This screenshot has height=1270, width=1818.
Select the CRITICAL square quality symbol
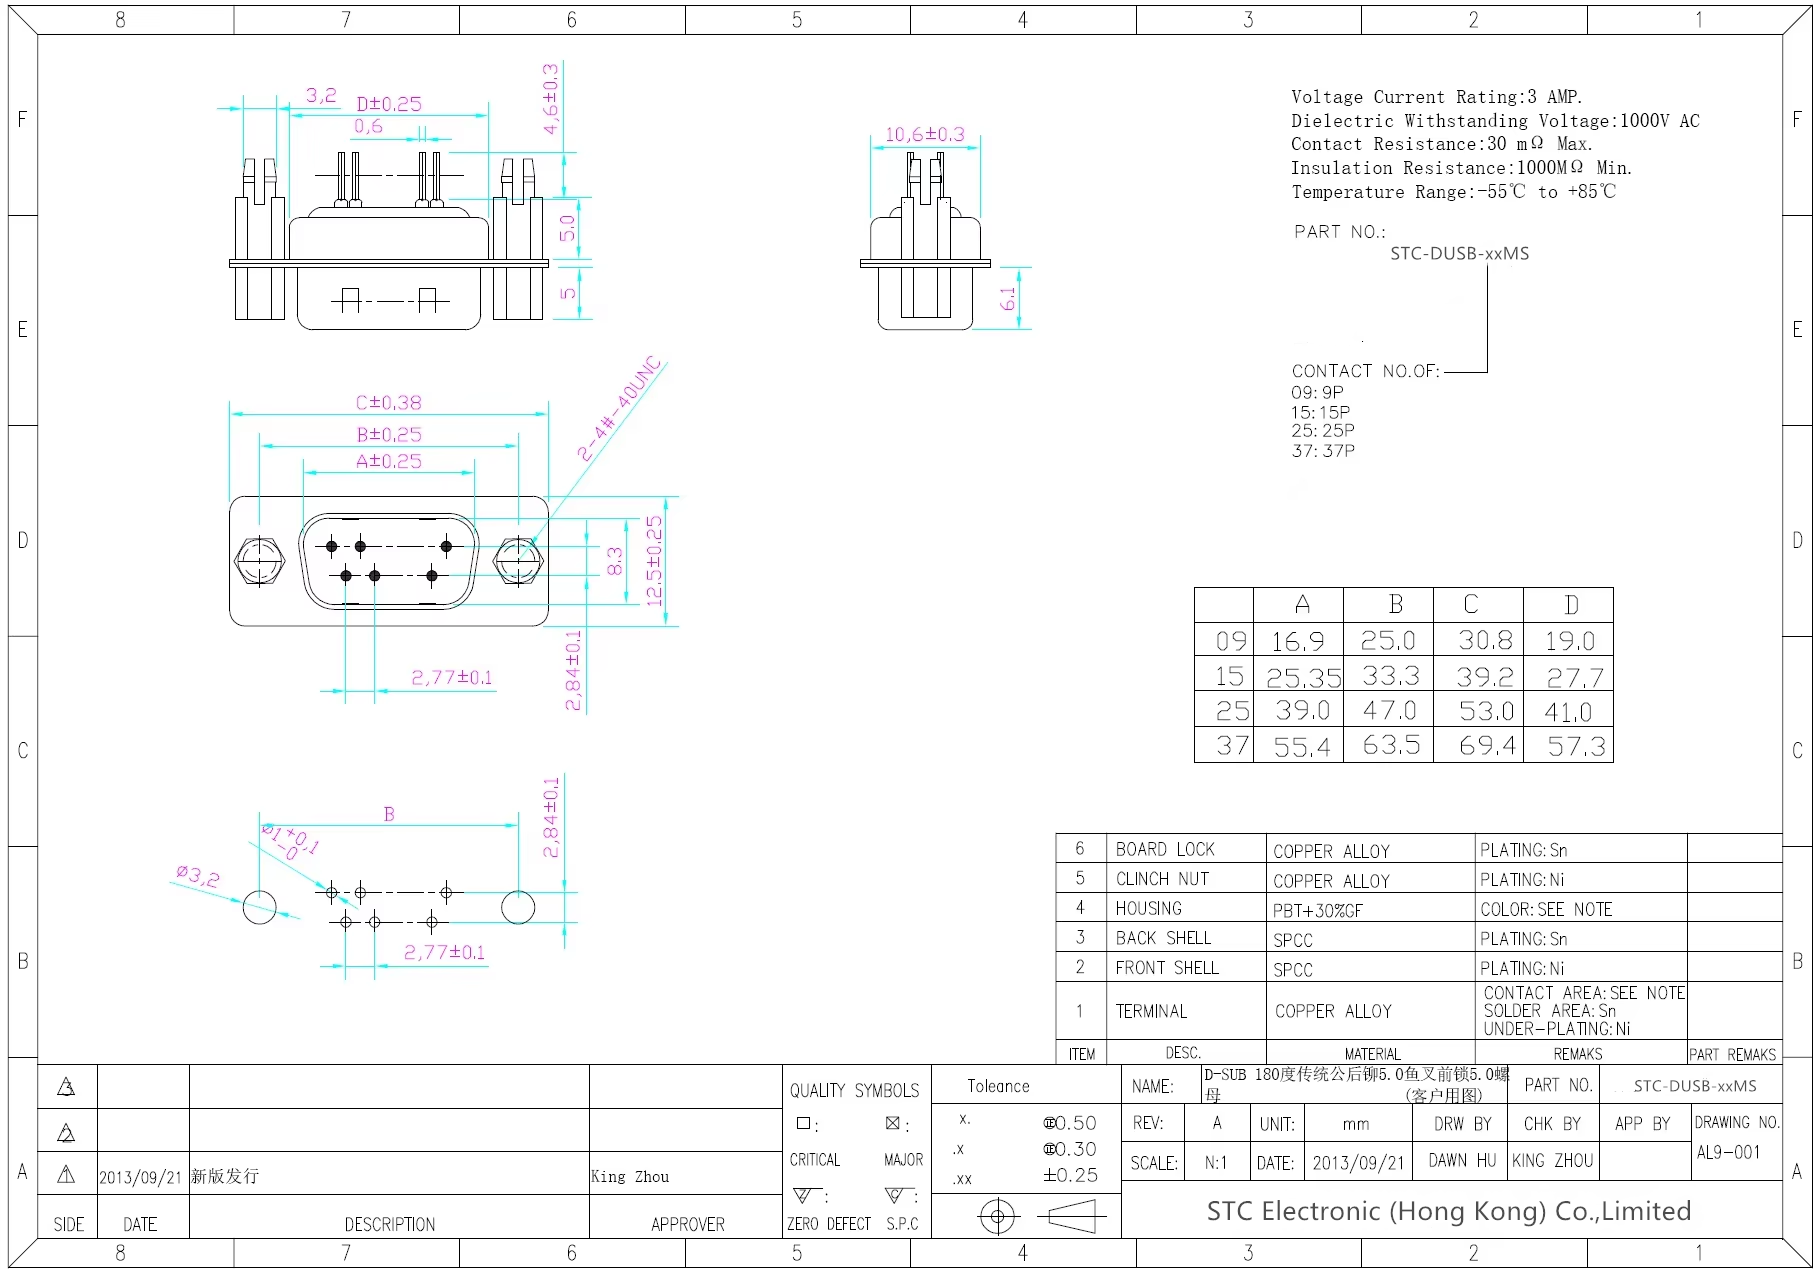pos(802,1124)
